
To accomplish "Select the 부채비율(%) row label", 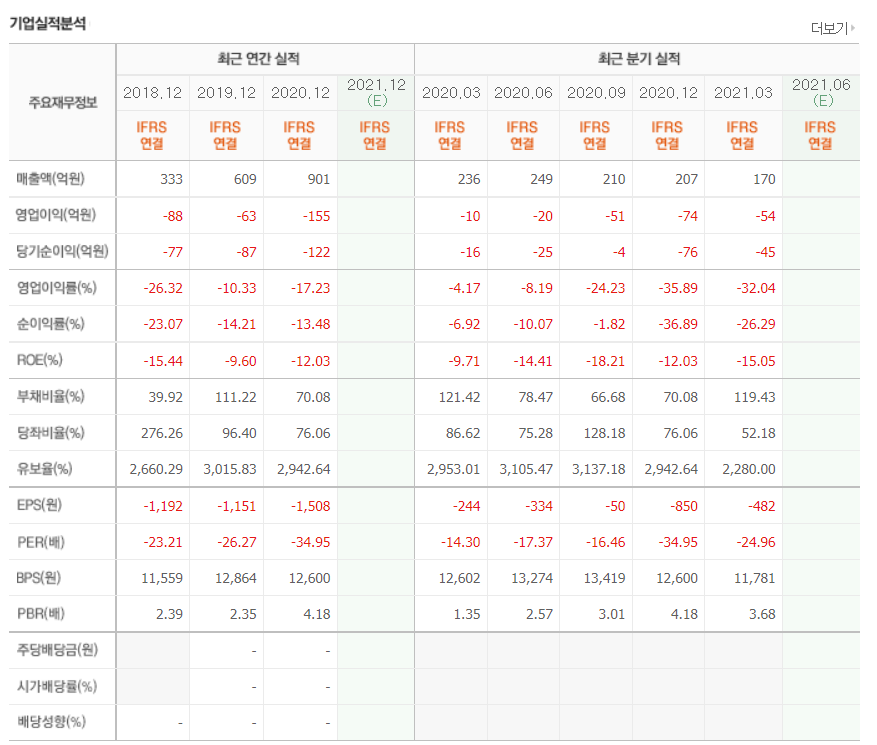I will tap(50, 397).
